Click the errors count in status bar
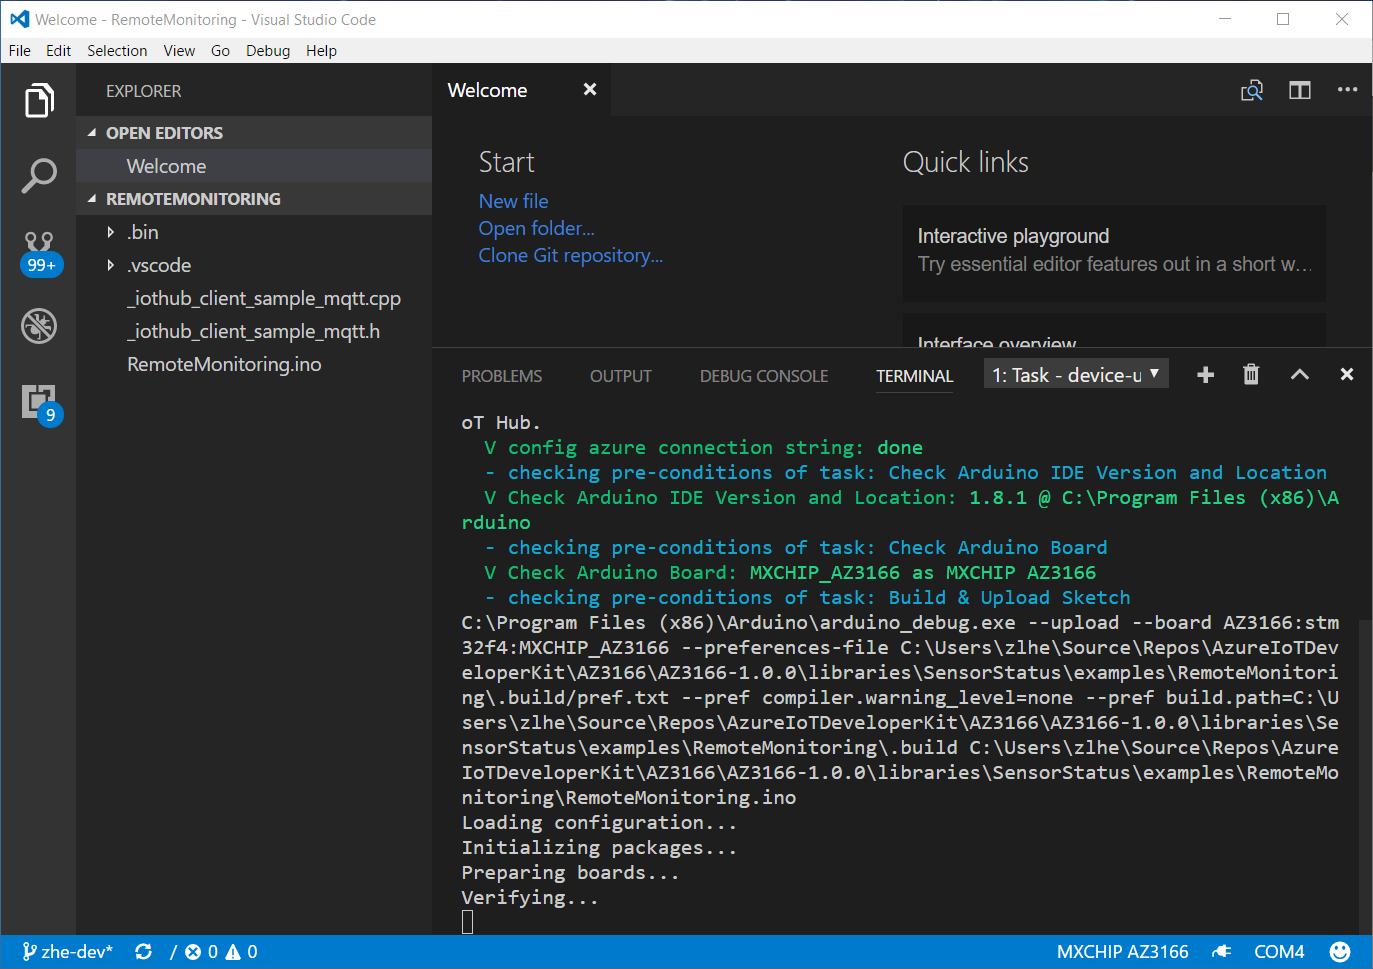The width and height of the screenshot is (1373, 969). click(x=201, y=952)
